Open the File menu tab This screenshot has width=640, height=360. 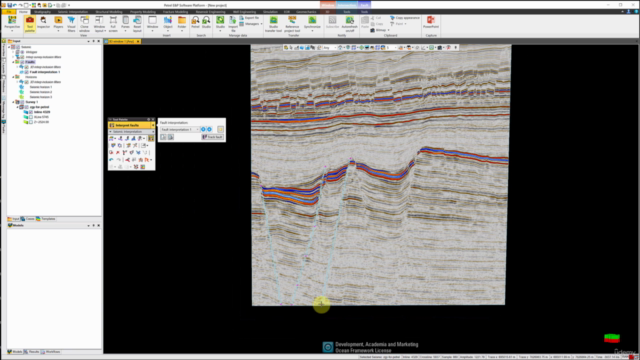pos(9,12)
